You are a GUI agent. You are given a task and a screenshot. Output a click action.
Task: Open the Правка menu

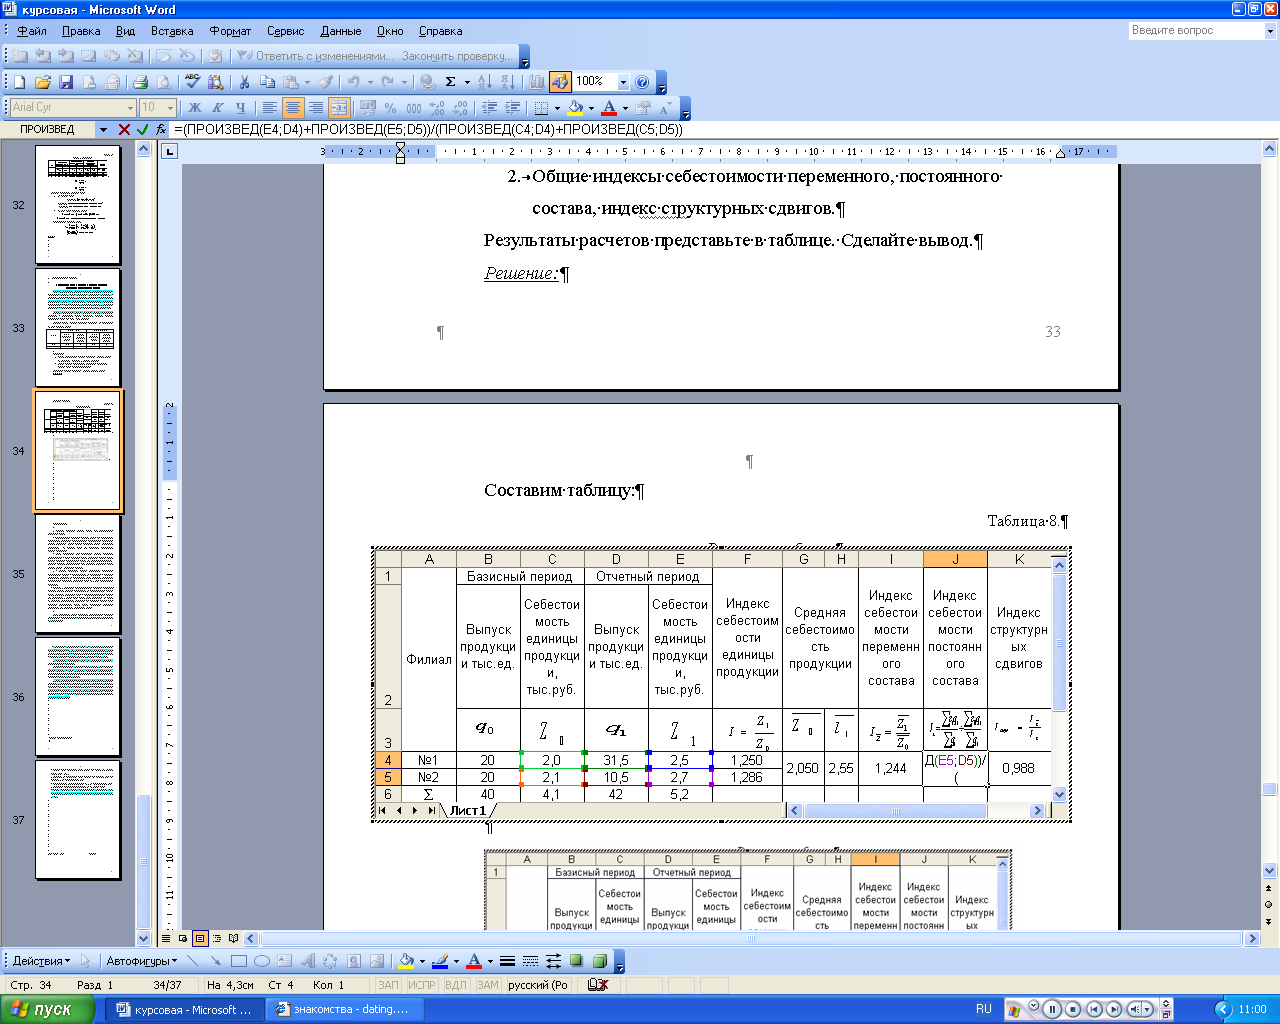tap(81, 31)
